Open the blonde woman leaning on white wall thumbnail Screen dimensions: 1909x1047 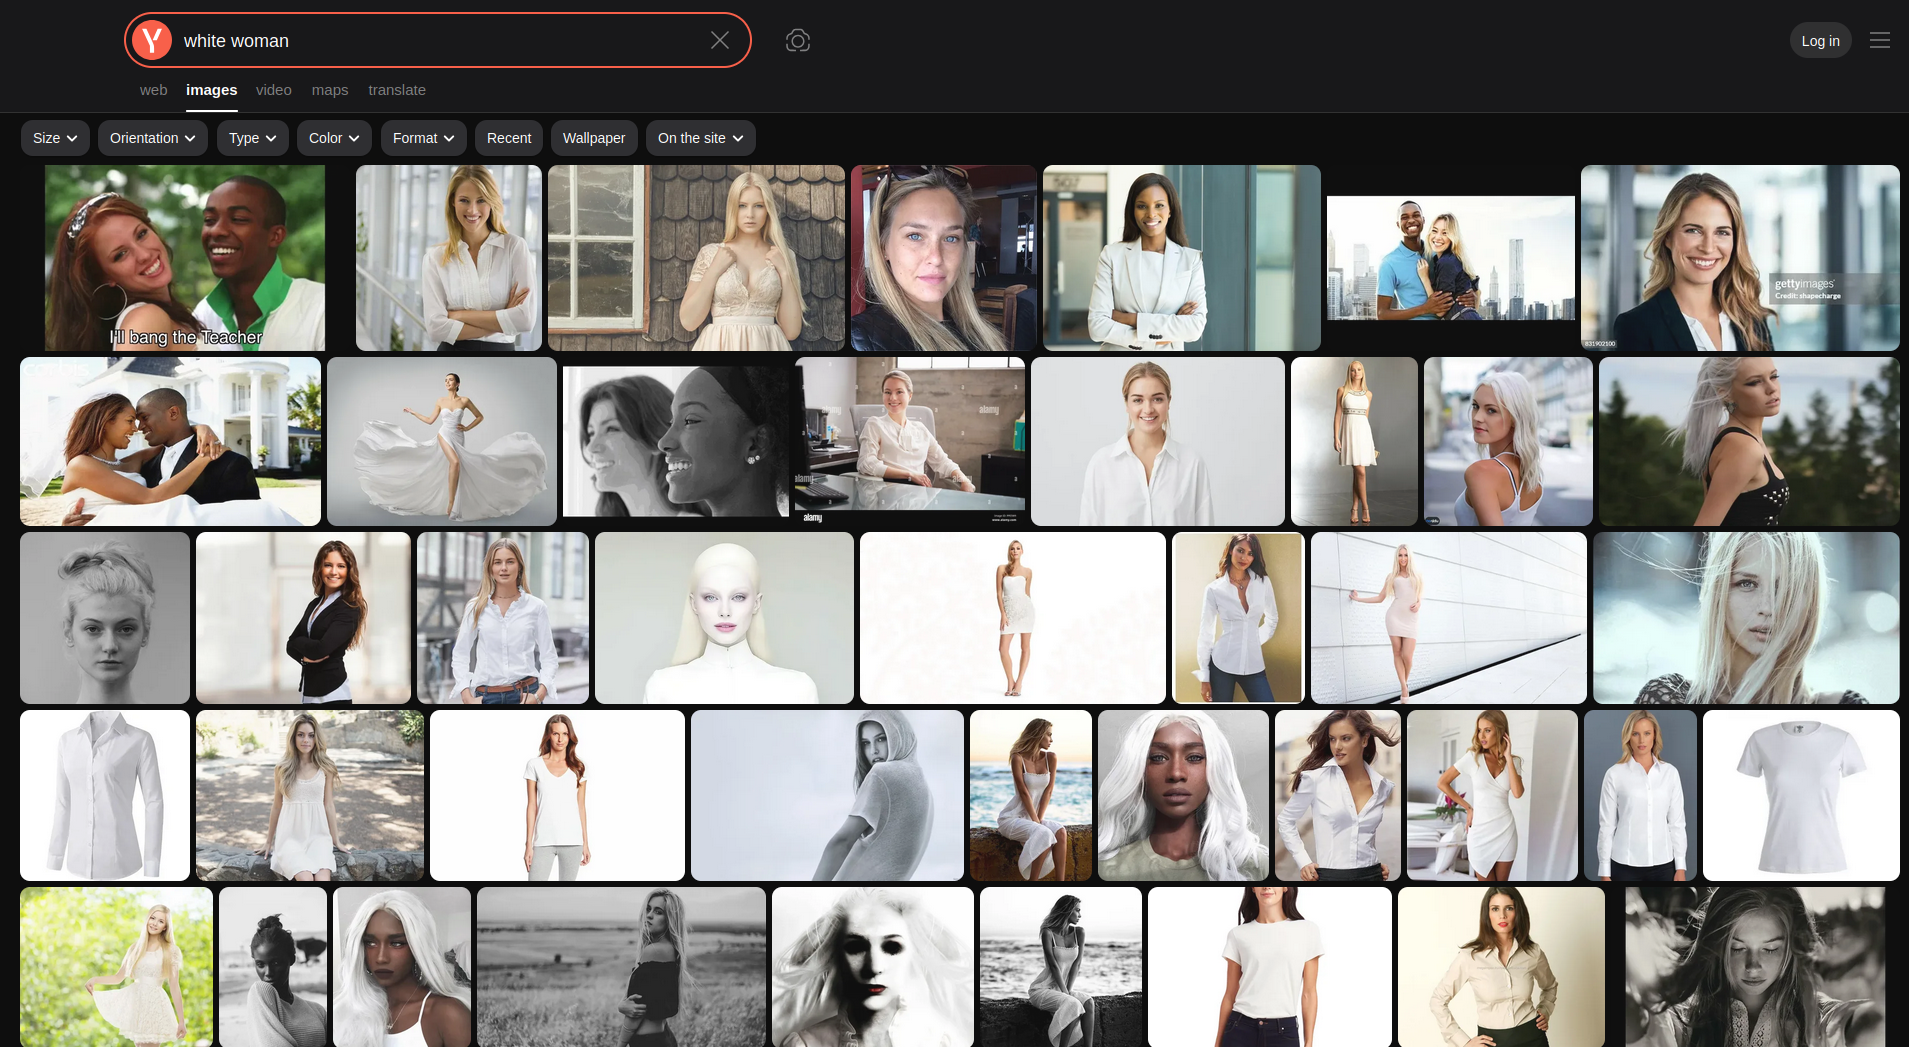[1449, 618]
